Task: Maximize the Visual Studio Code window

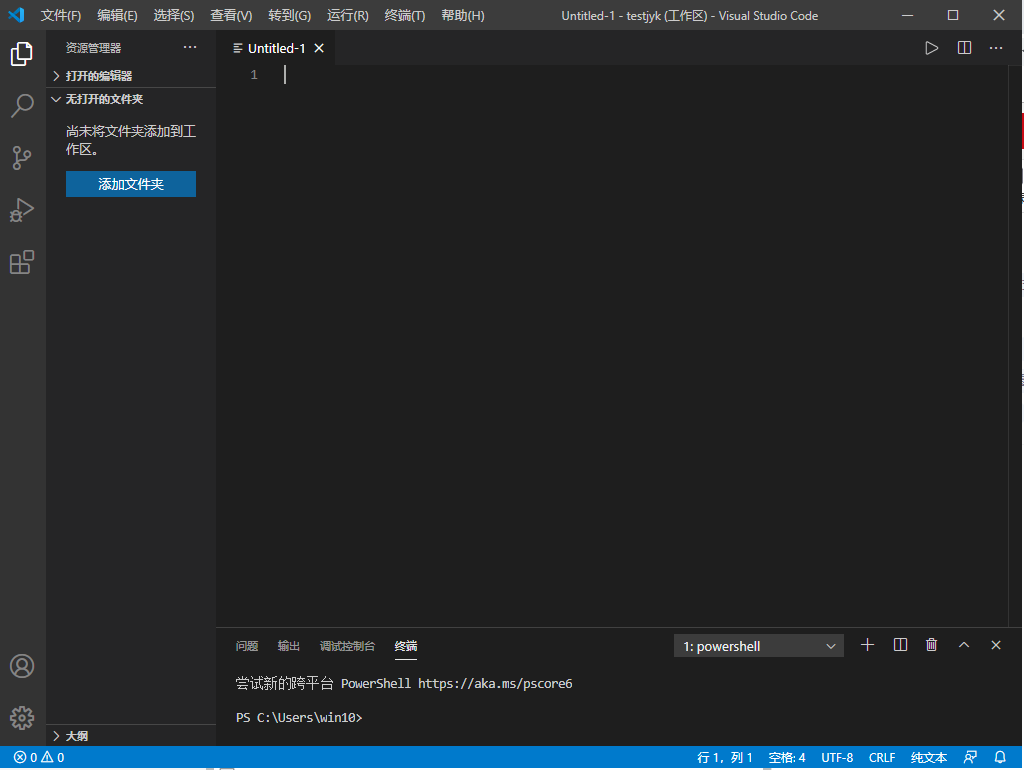Action: click(953, 15)
